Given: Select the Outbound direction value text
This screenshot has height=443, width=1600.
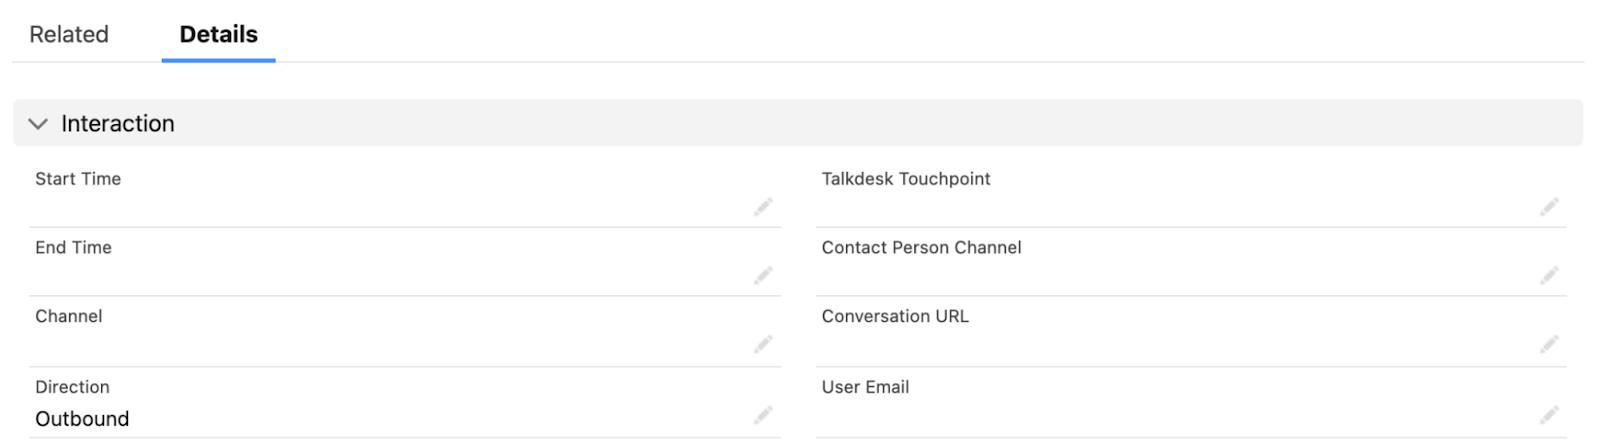Looking at the screenshot, I should (x=82, y=419).
